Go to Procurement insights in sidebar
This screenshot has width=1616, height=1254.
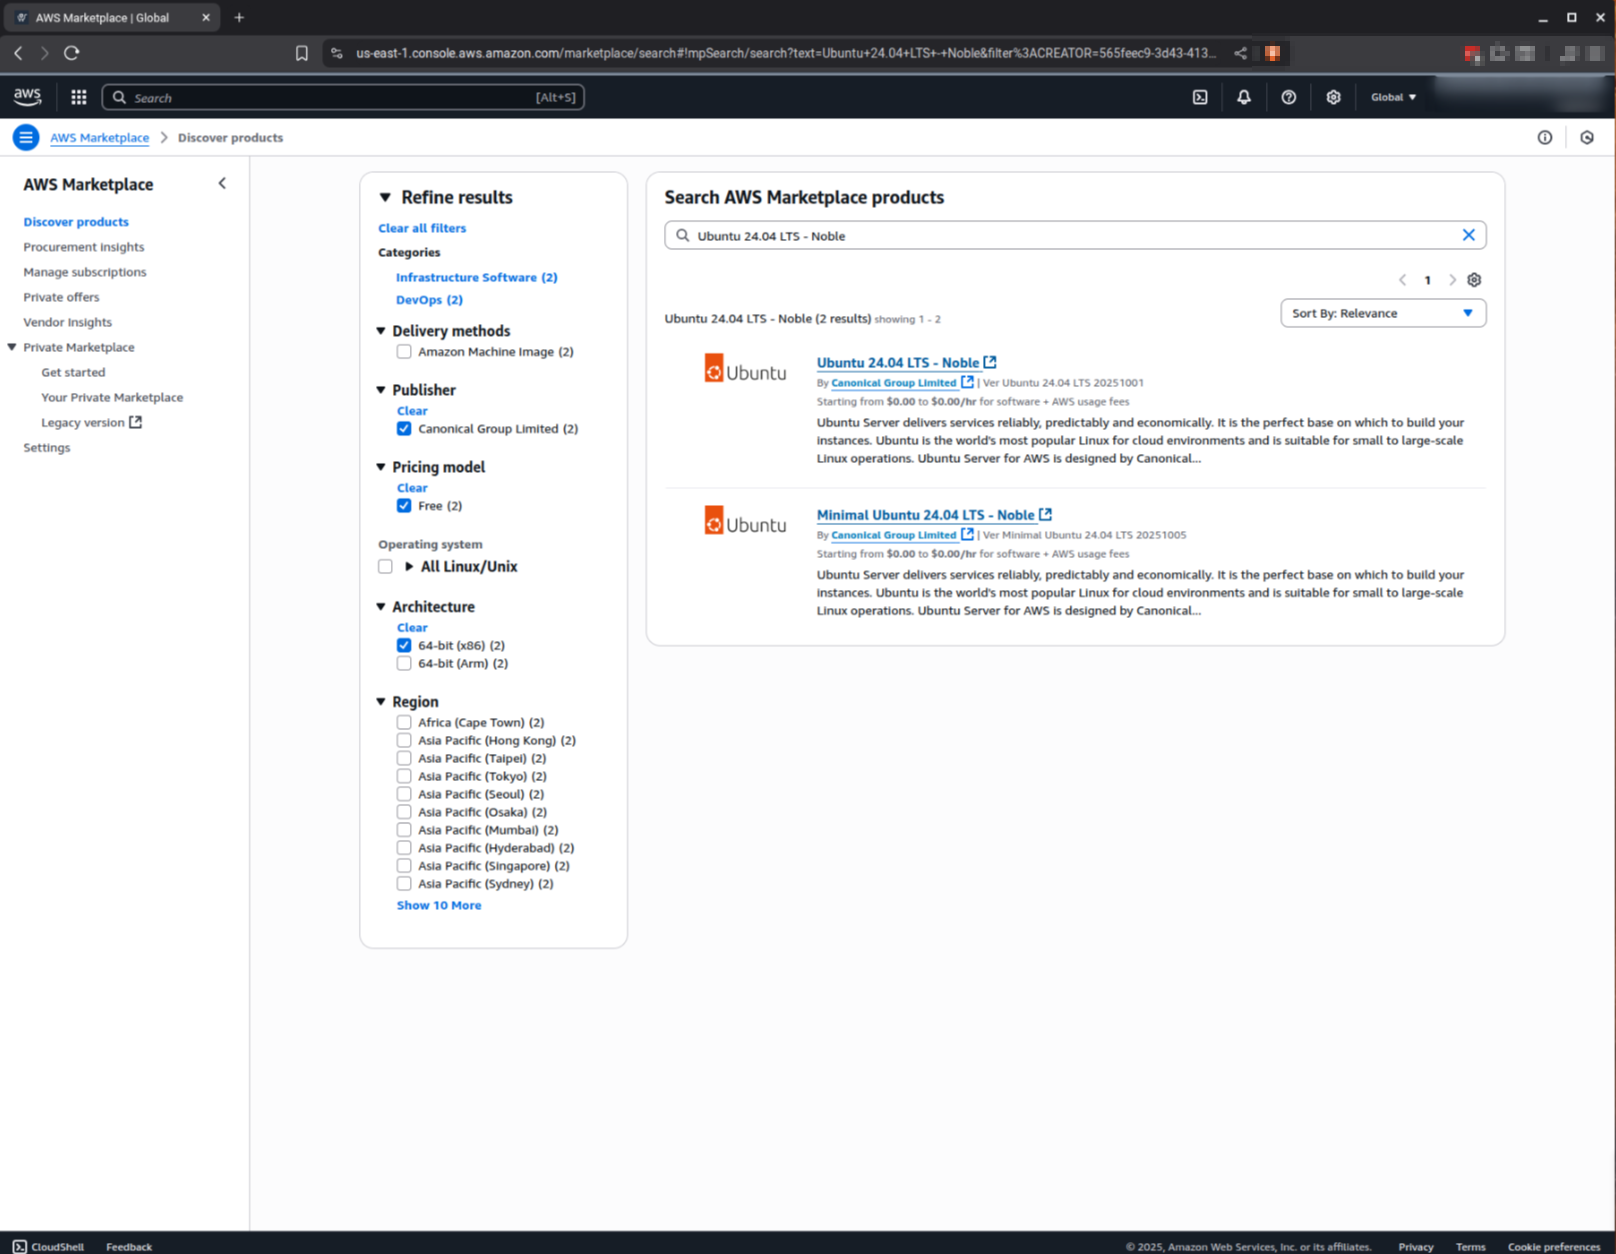click(84, 247)
